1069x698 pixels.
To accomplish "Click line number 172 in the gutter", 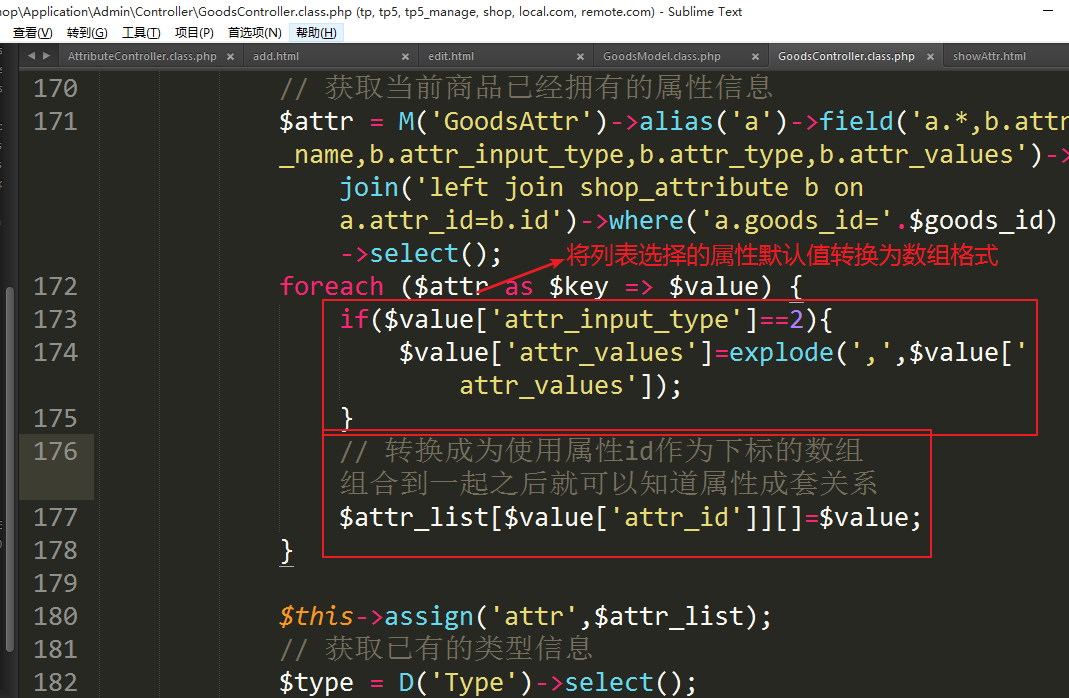I will pyautogui.click(x=55, y=286).
